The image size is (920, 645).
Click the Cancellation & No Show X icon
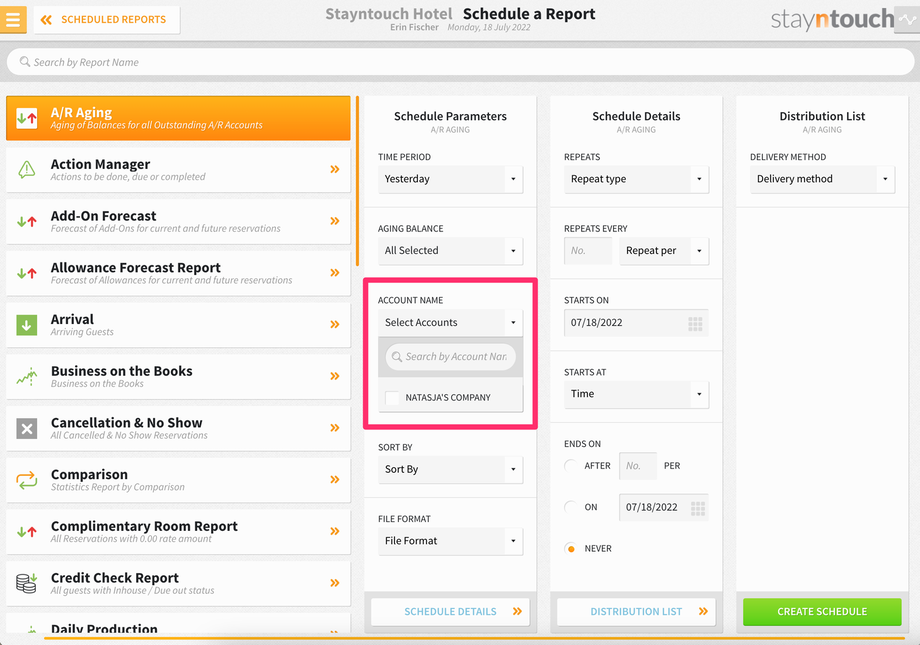coord(26,428)
